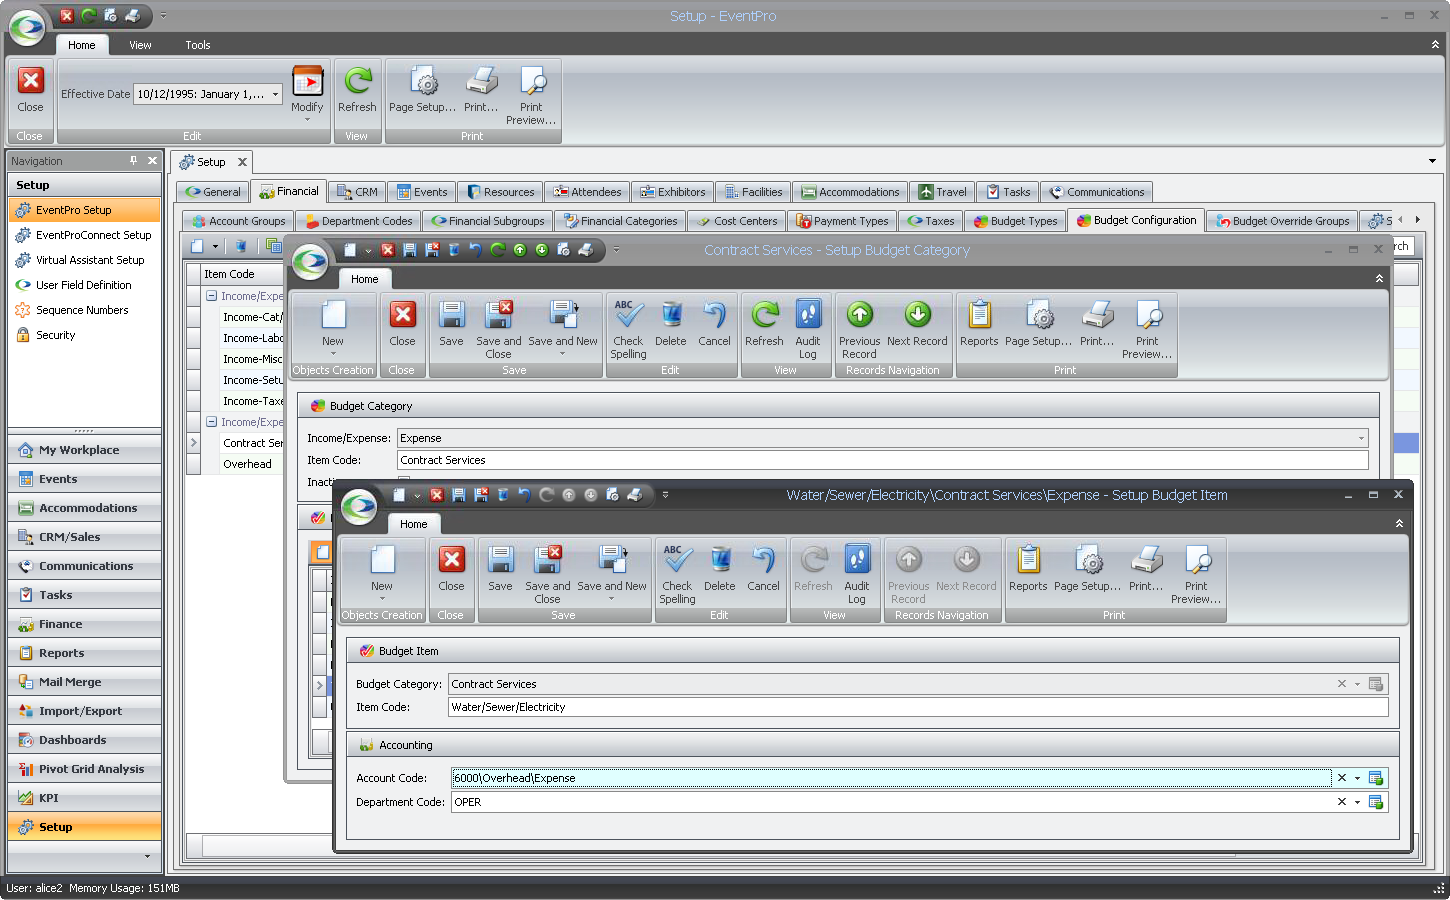Switch to View tab in main ribbon
This screenshot has height=900, width=1450.
(x=140, y=45)
